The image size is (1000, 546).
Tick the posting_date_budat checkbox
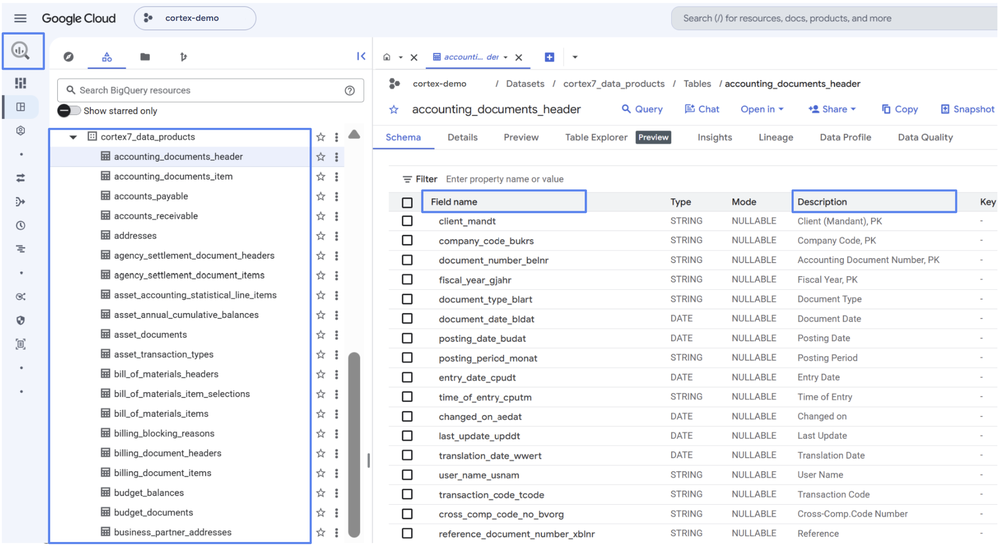407,338
